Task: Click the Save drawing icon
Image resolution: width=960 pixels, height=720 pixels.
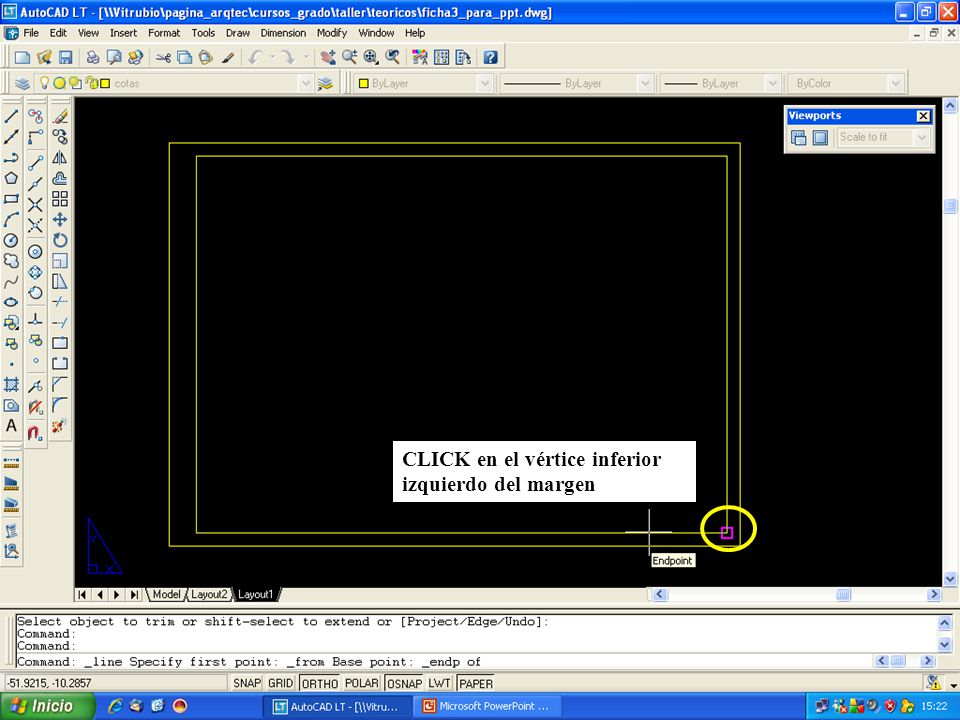Action: [x=66, y=58]
